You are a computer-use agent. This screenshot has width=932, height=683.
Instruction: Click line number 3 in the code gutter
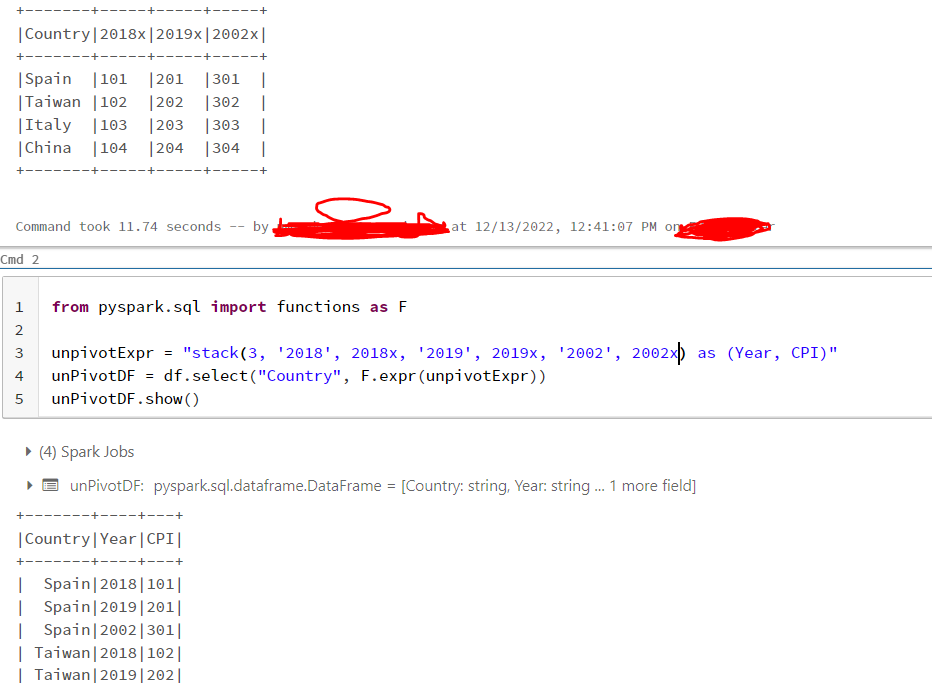pos(19,353)
